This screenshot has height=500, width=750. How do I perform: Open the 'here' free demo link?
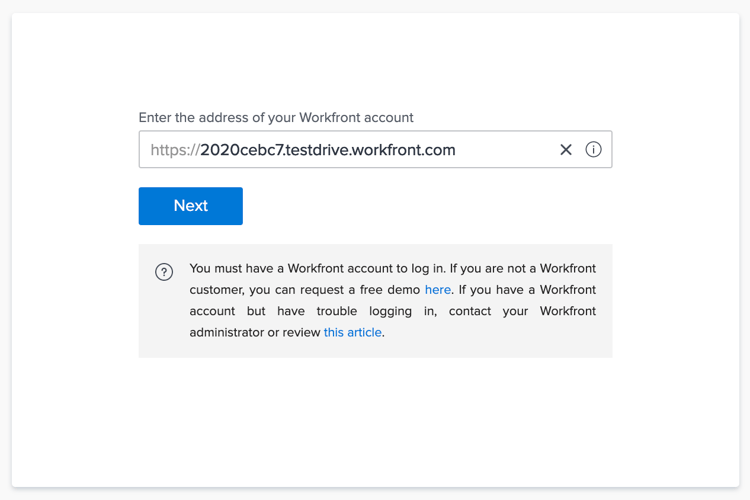(438, 290)
